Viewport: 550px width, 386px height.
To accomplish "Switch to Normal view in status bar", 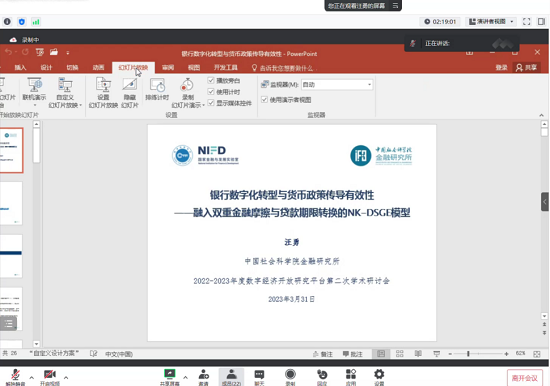I will [x=381, y=354].
